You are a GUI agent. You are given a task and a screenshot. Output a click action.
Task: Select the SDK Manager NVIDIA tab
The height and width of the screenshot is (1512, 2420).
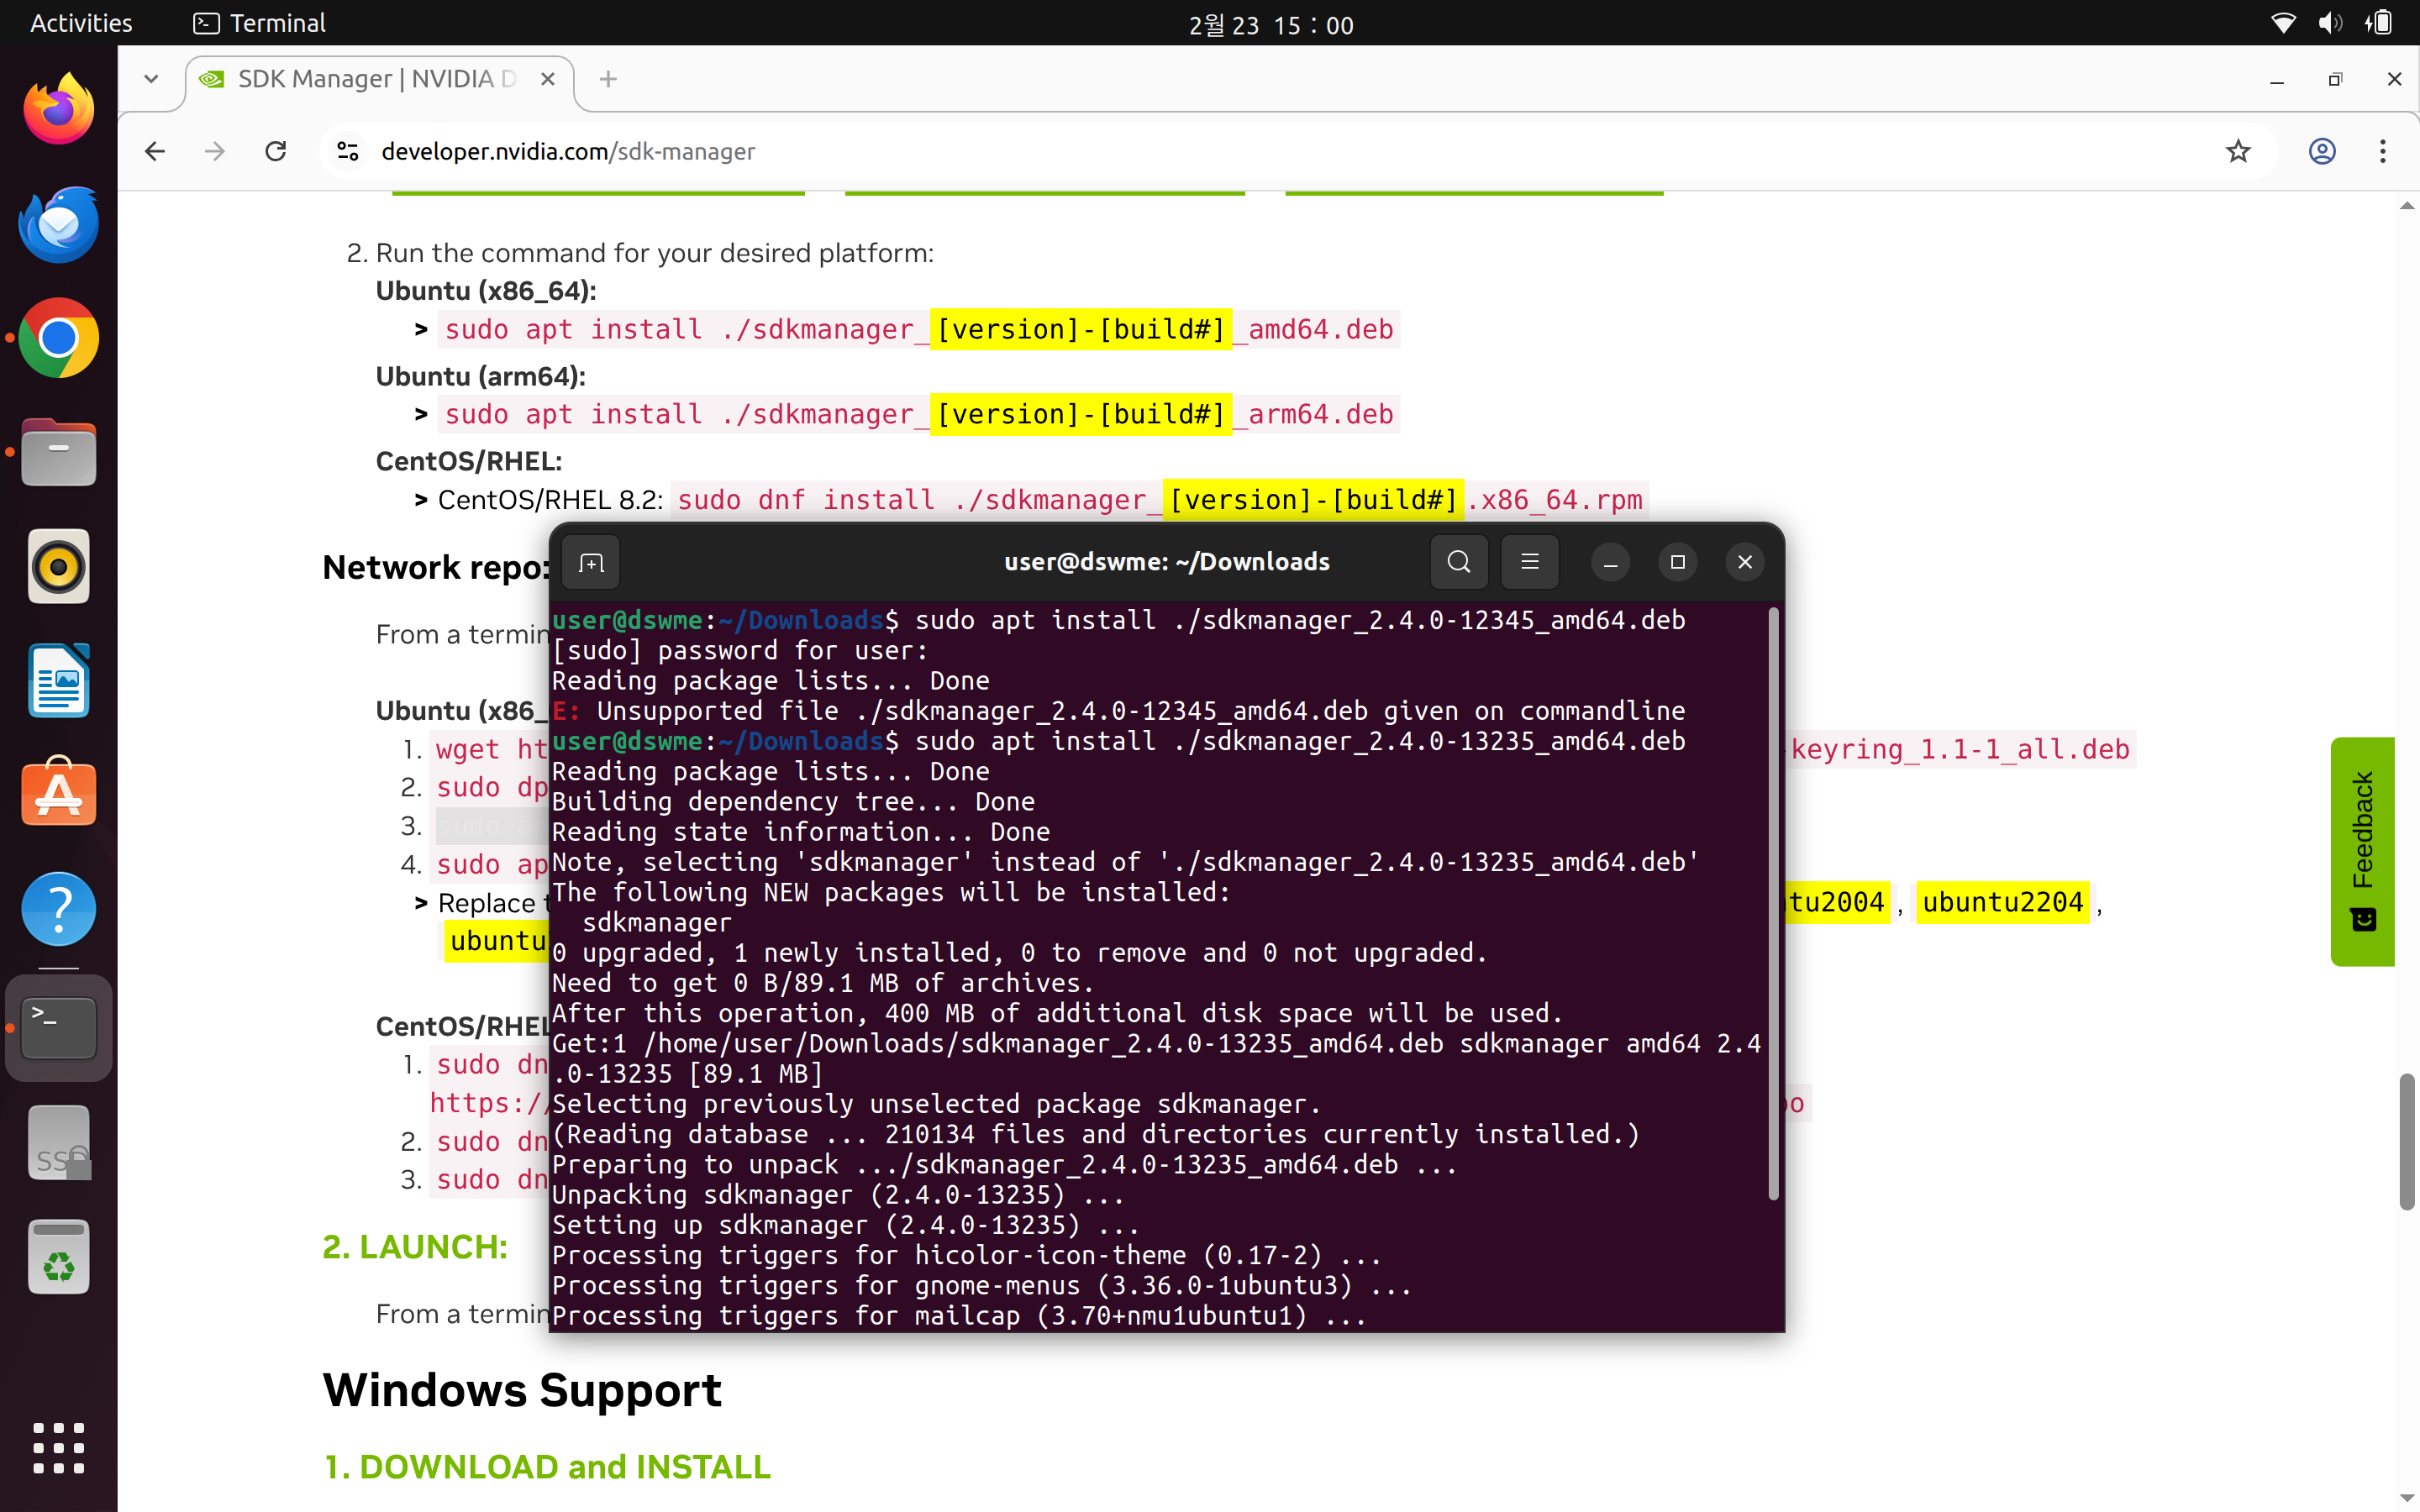coord(375,79)
